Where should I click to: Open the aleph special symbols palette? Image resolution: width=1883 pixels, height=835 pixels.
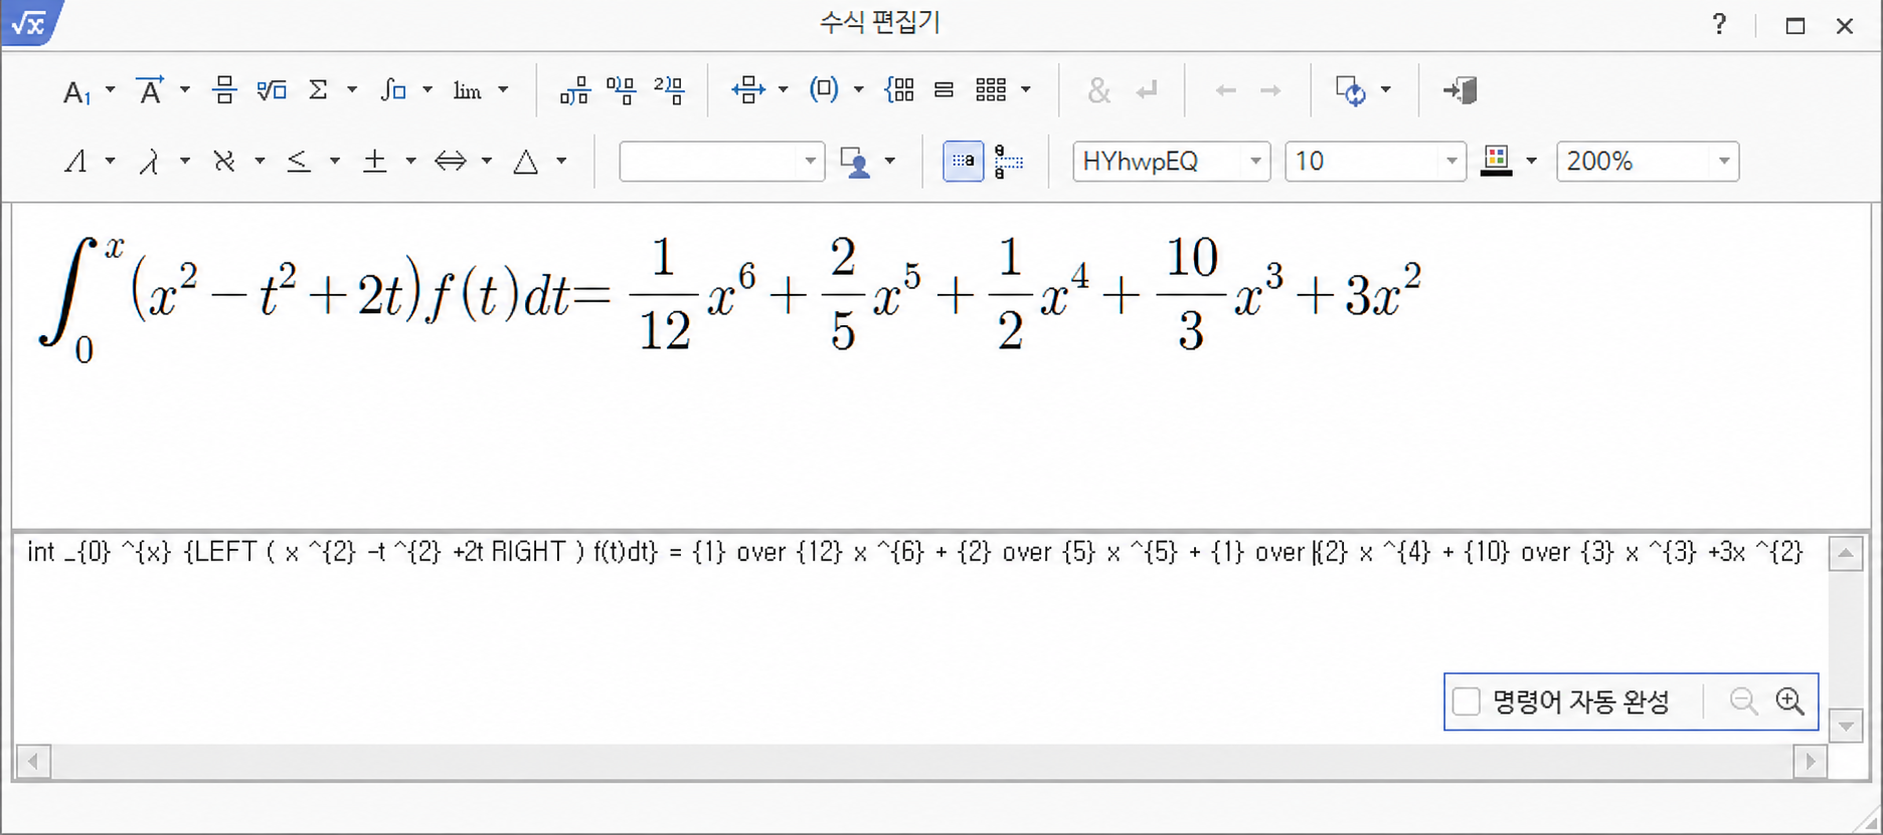point(224,161)
